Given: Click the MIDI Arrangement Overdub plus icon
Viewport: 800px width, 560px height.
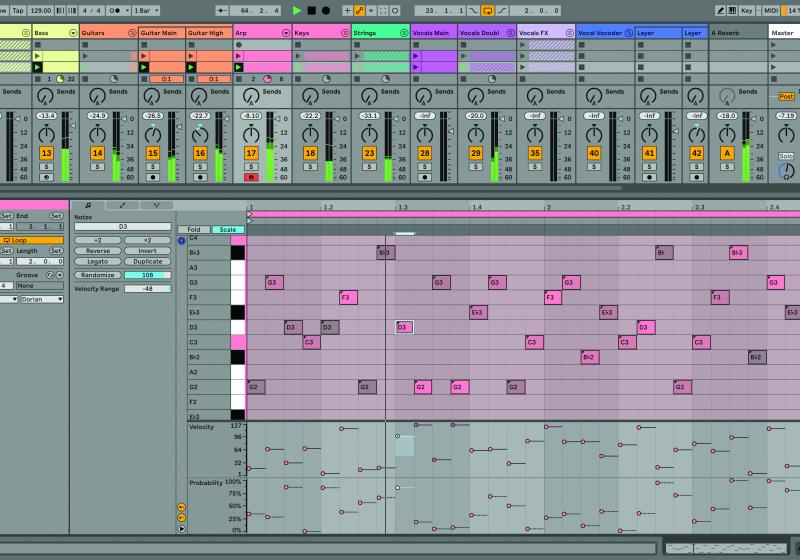Looking at the screenshot, I should (x=347, y=10).
